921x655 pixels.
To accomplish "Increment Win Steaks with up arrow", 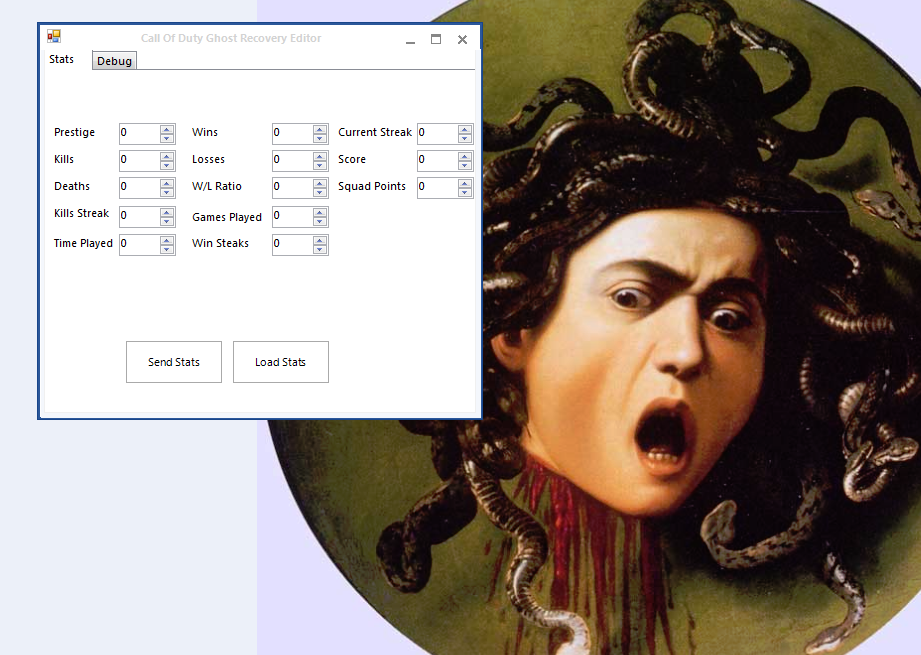I will (x=320, y=240).
